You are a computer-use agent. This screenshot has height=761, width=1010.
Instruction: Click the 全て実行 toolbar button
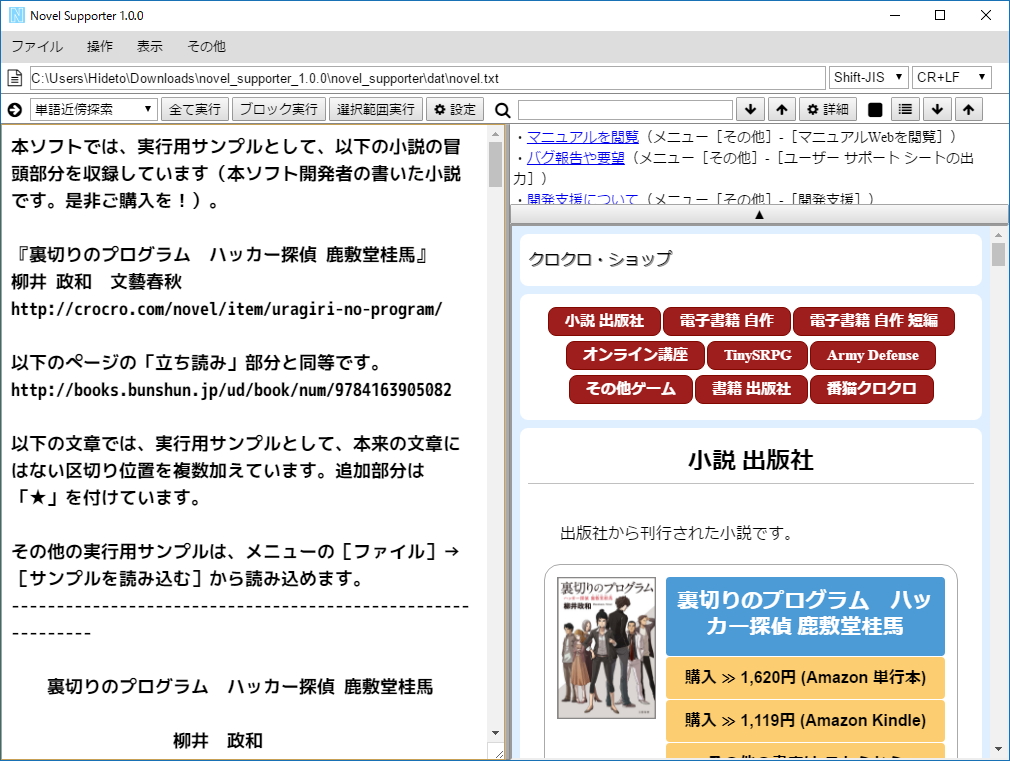[x=195, y=109]
